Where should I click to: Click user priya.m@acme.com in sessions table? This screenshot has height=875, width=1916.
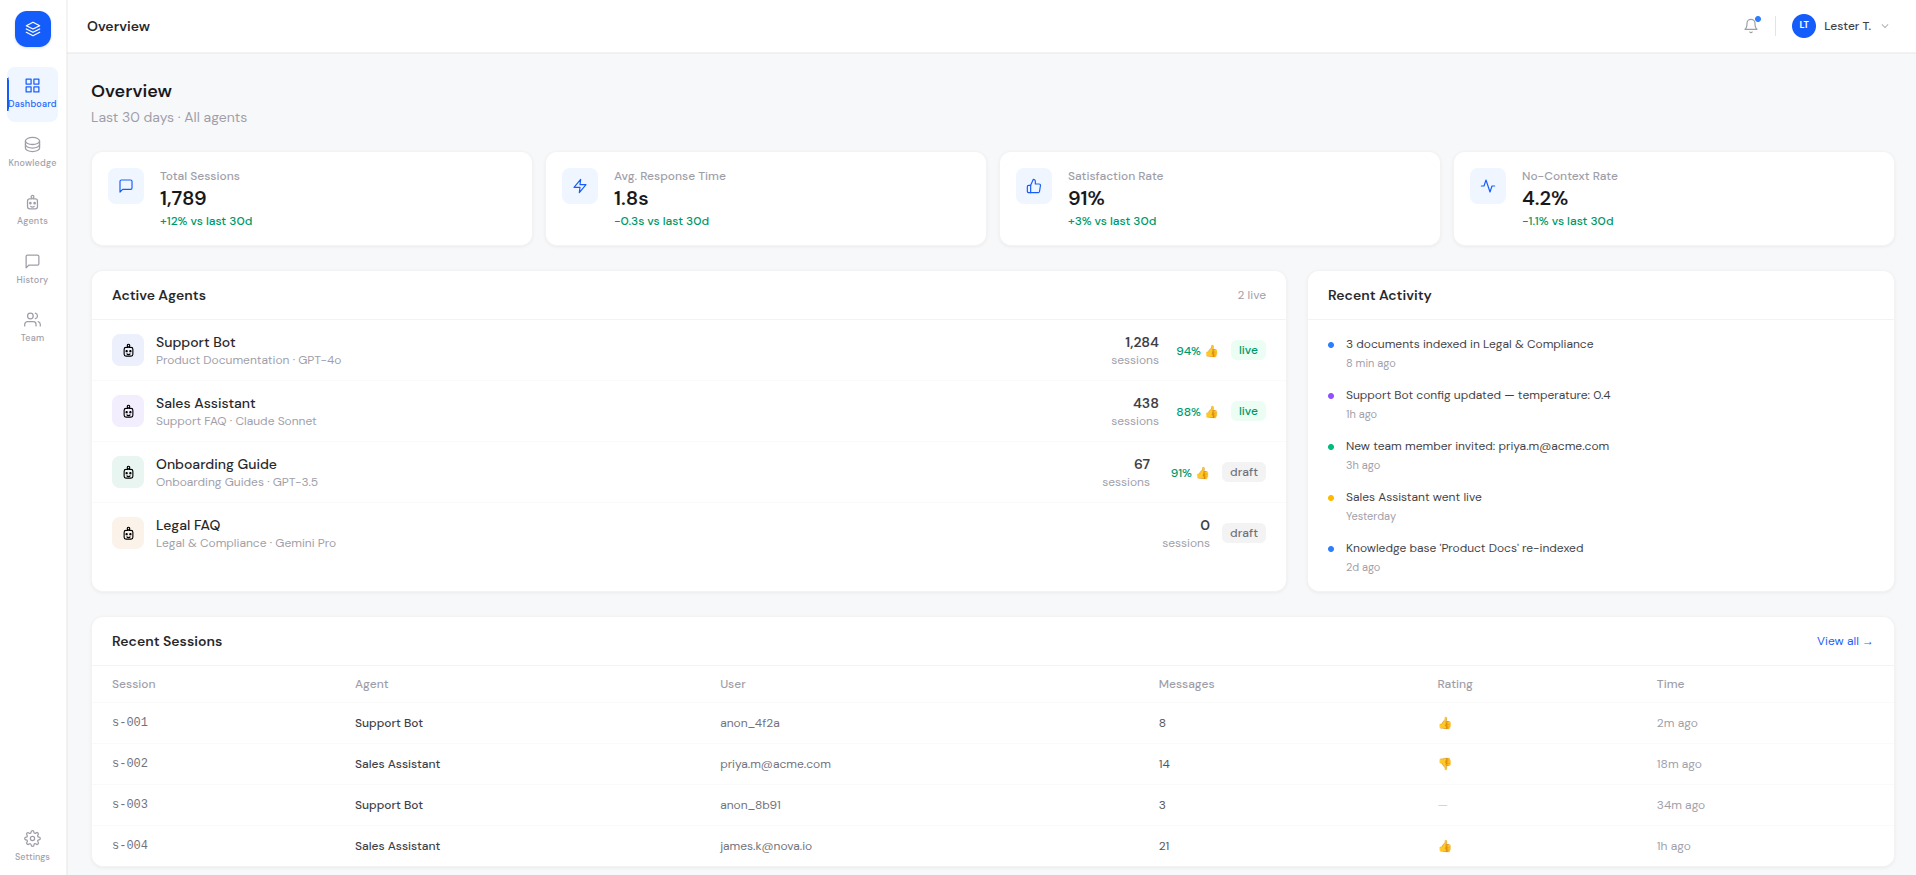click(775, 764)
